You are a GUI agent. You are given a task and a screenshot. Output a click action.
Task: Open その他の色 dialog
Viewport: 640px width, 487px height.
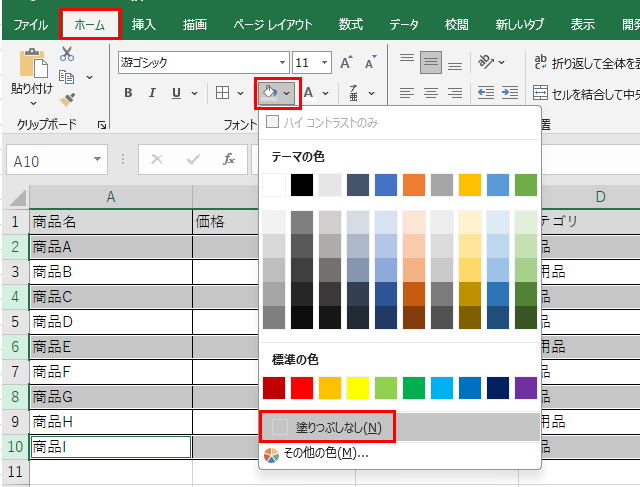318,453
